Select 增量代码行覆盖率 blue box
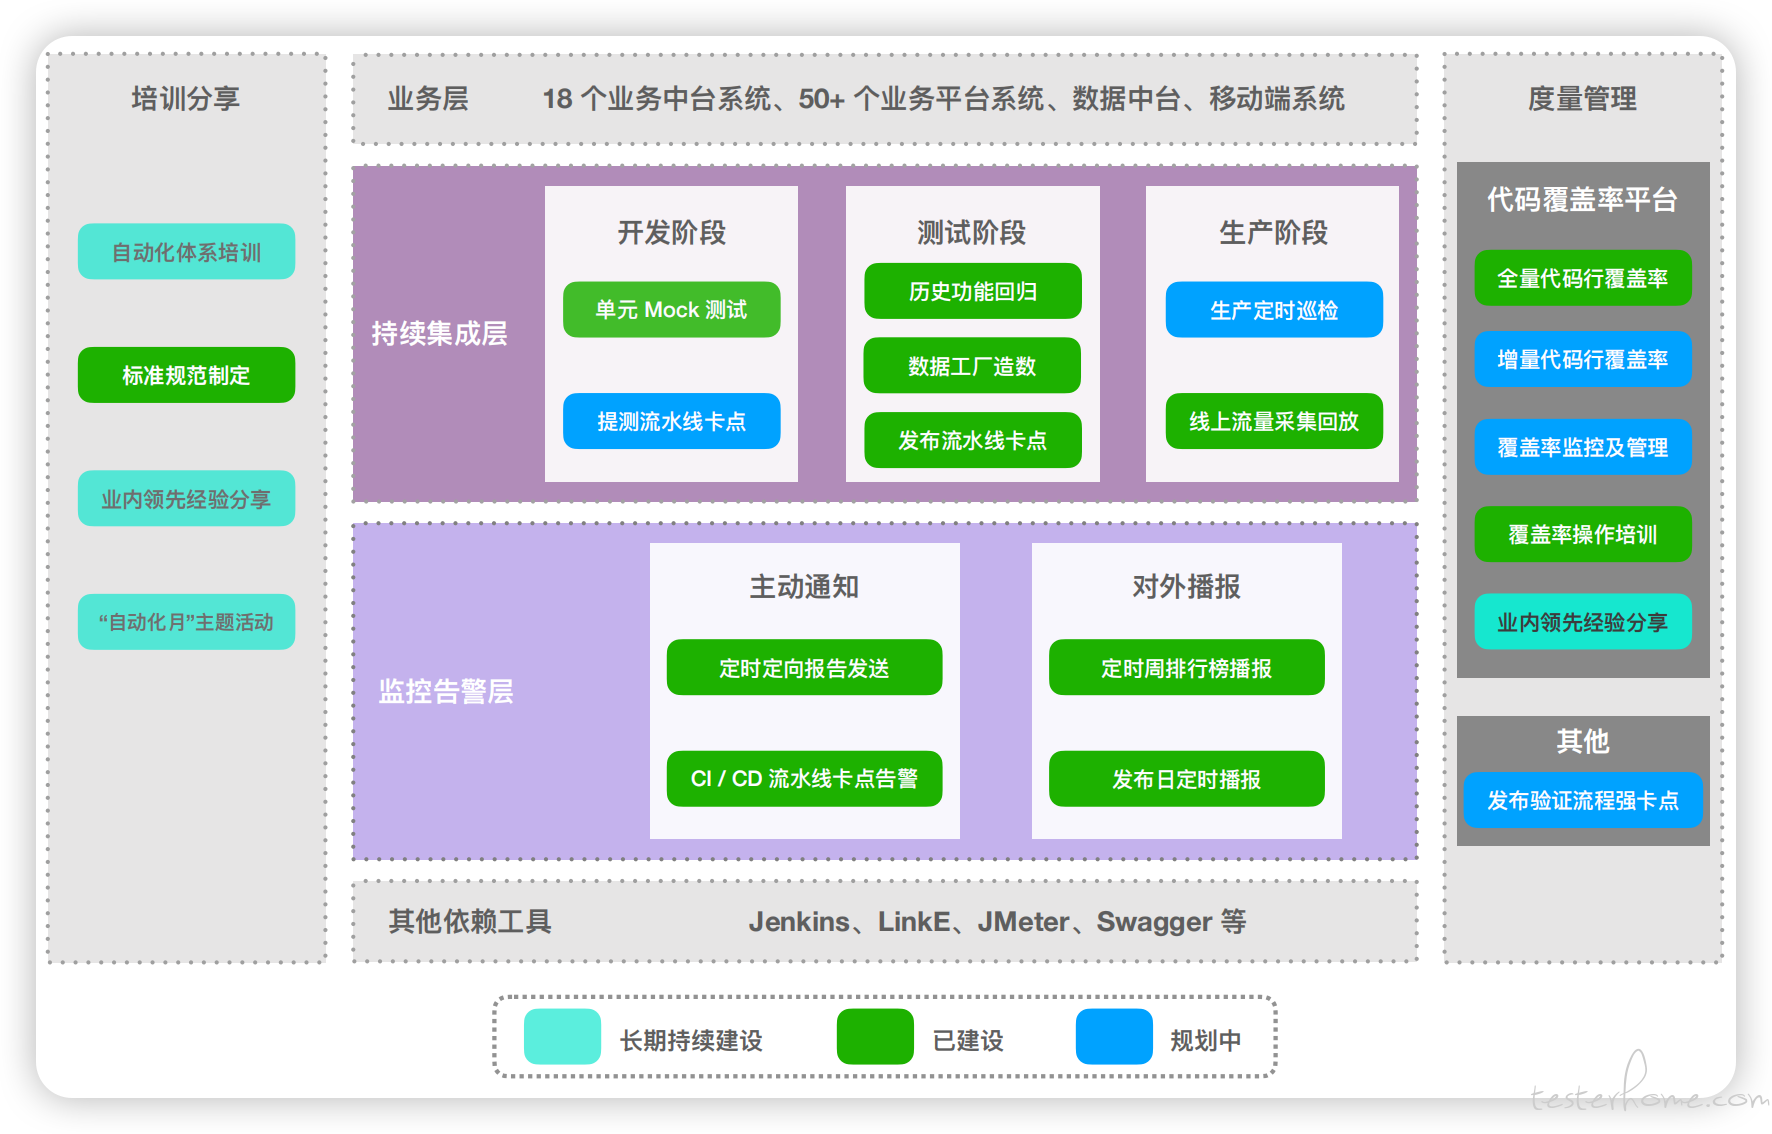The width and height of the screenshot is (1772, 1134). tap(1583, 359)
